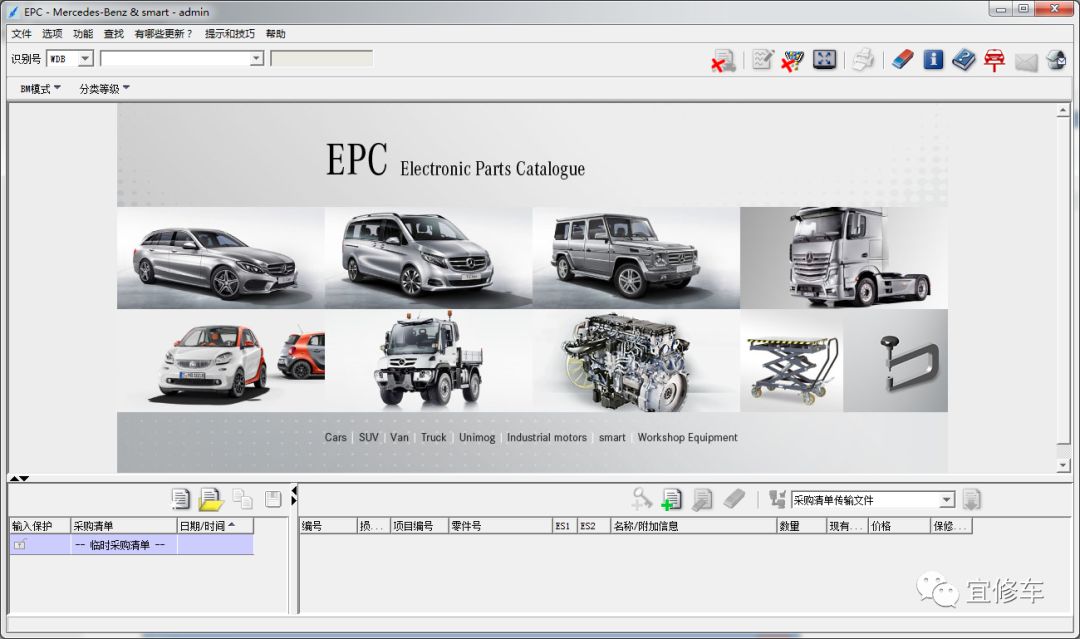Open the 帮助 menu
The width and height of the screenshot is (1080, 639).
tap(276, 34)
